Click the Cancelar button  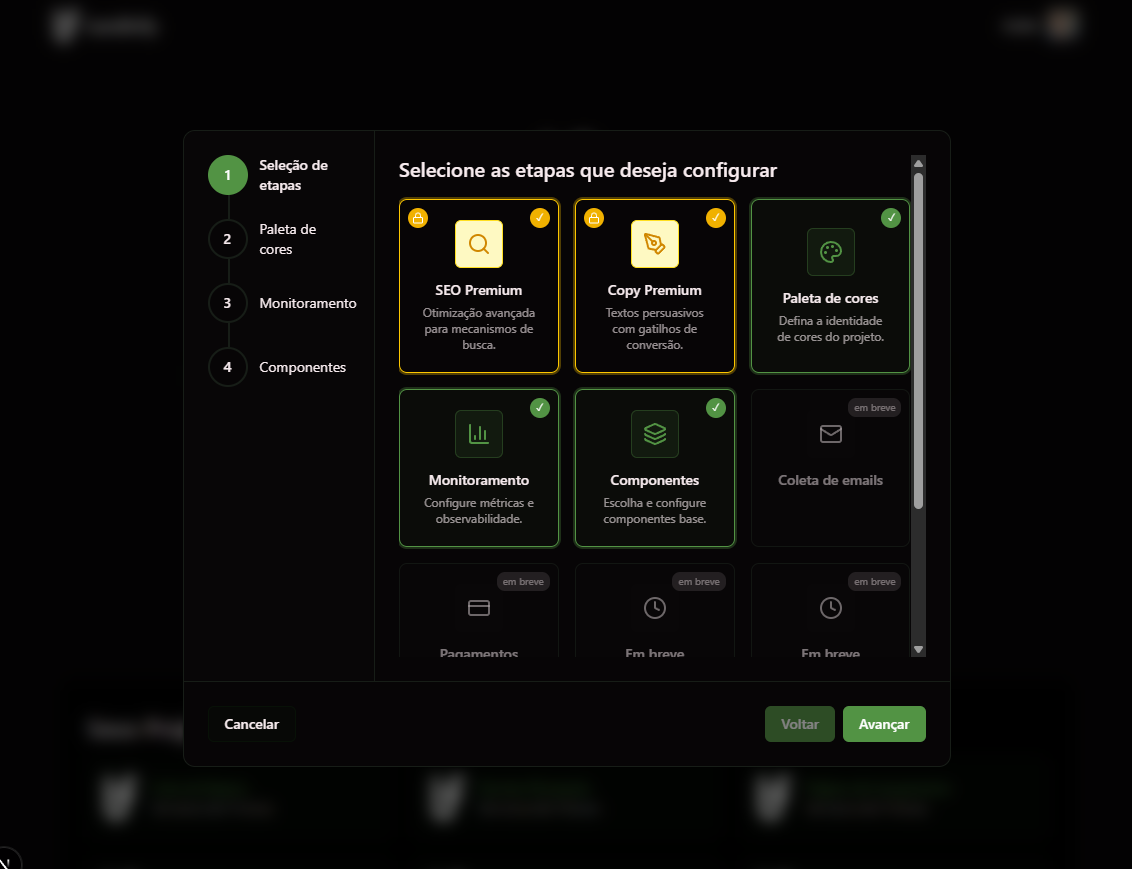(252, 724)
